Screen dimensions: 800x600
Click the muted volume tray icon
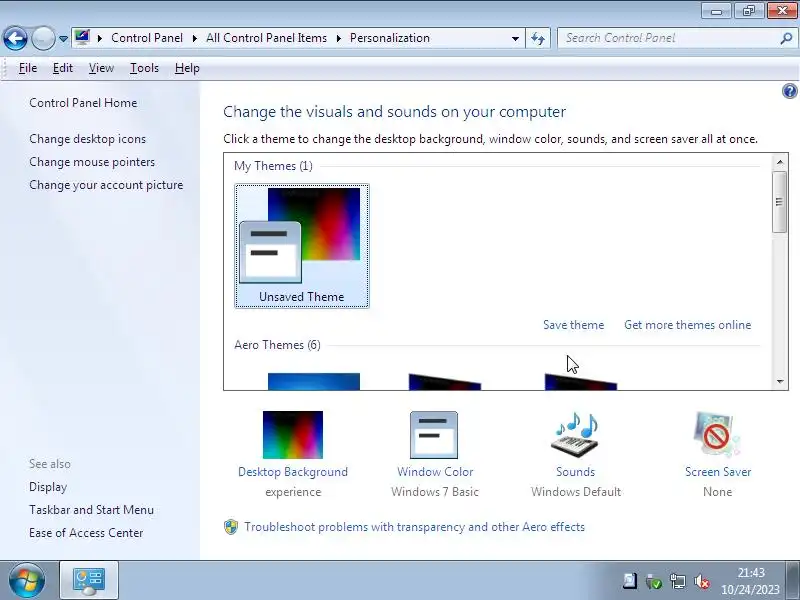coord(702,581)
